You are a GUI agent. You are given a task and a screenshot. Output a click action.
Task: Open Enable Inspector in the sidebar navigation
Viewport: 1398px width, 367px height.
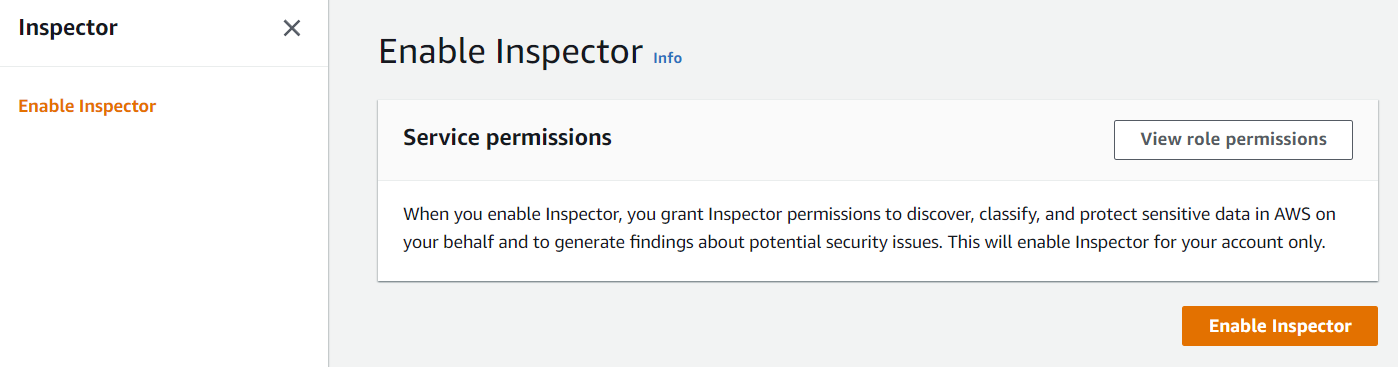tap(87, 106)
